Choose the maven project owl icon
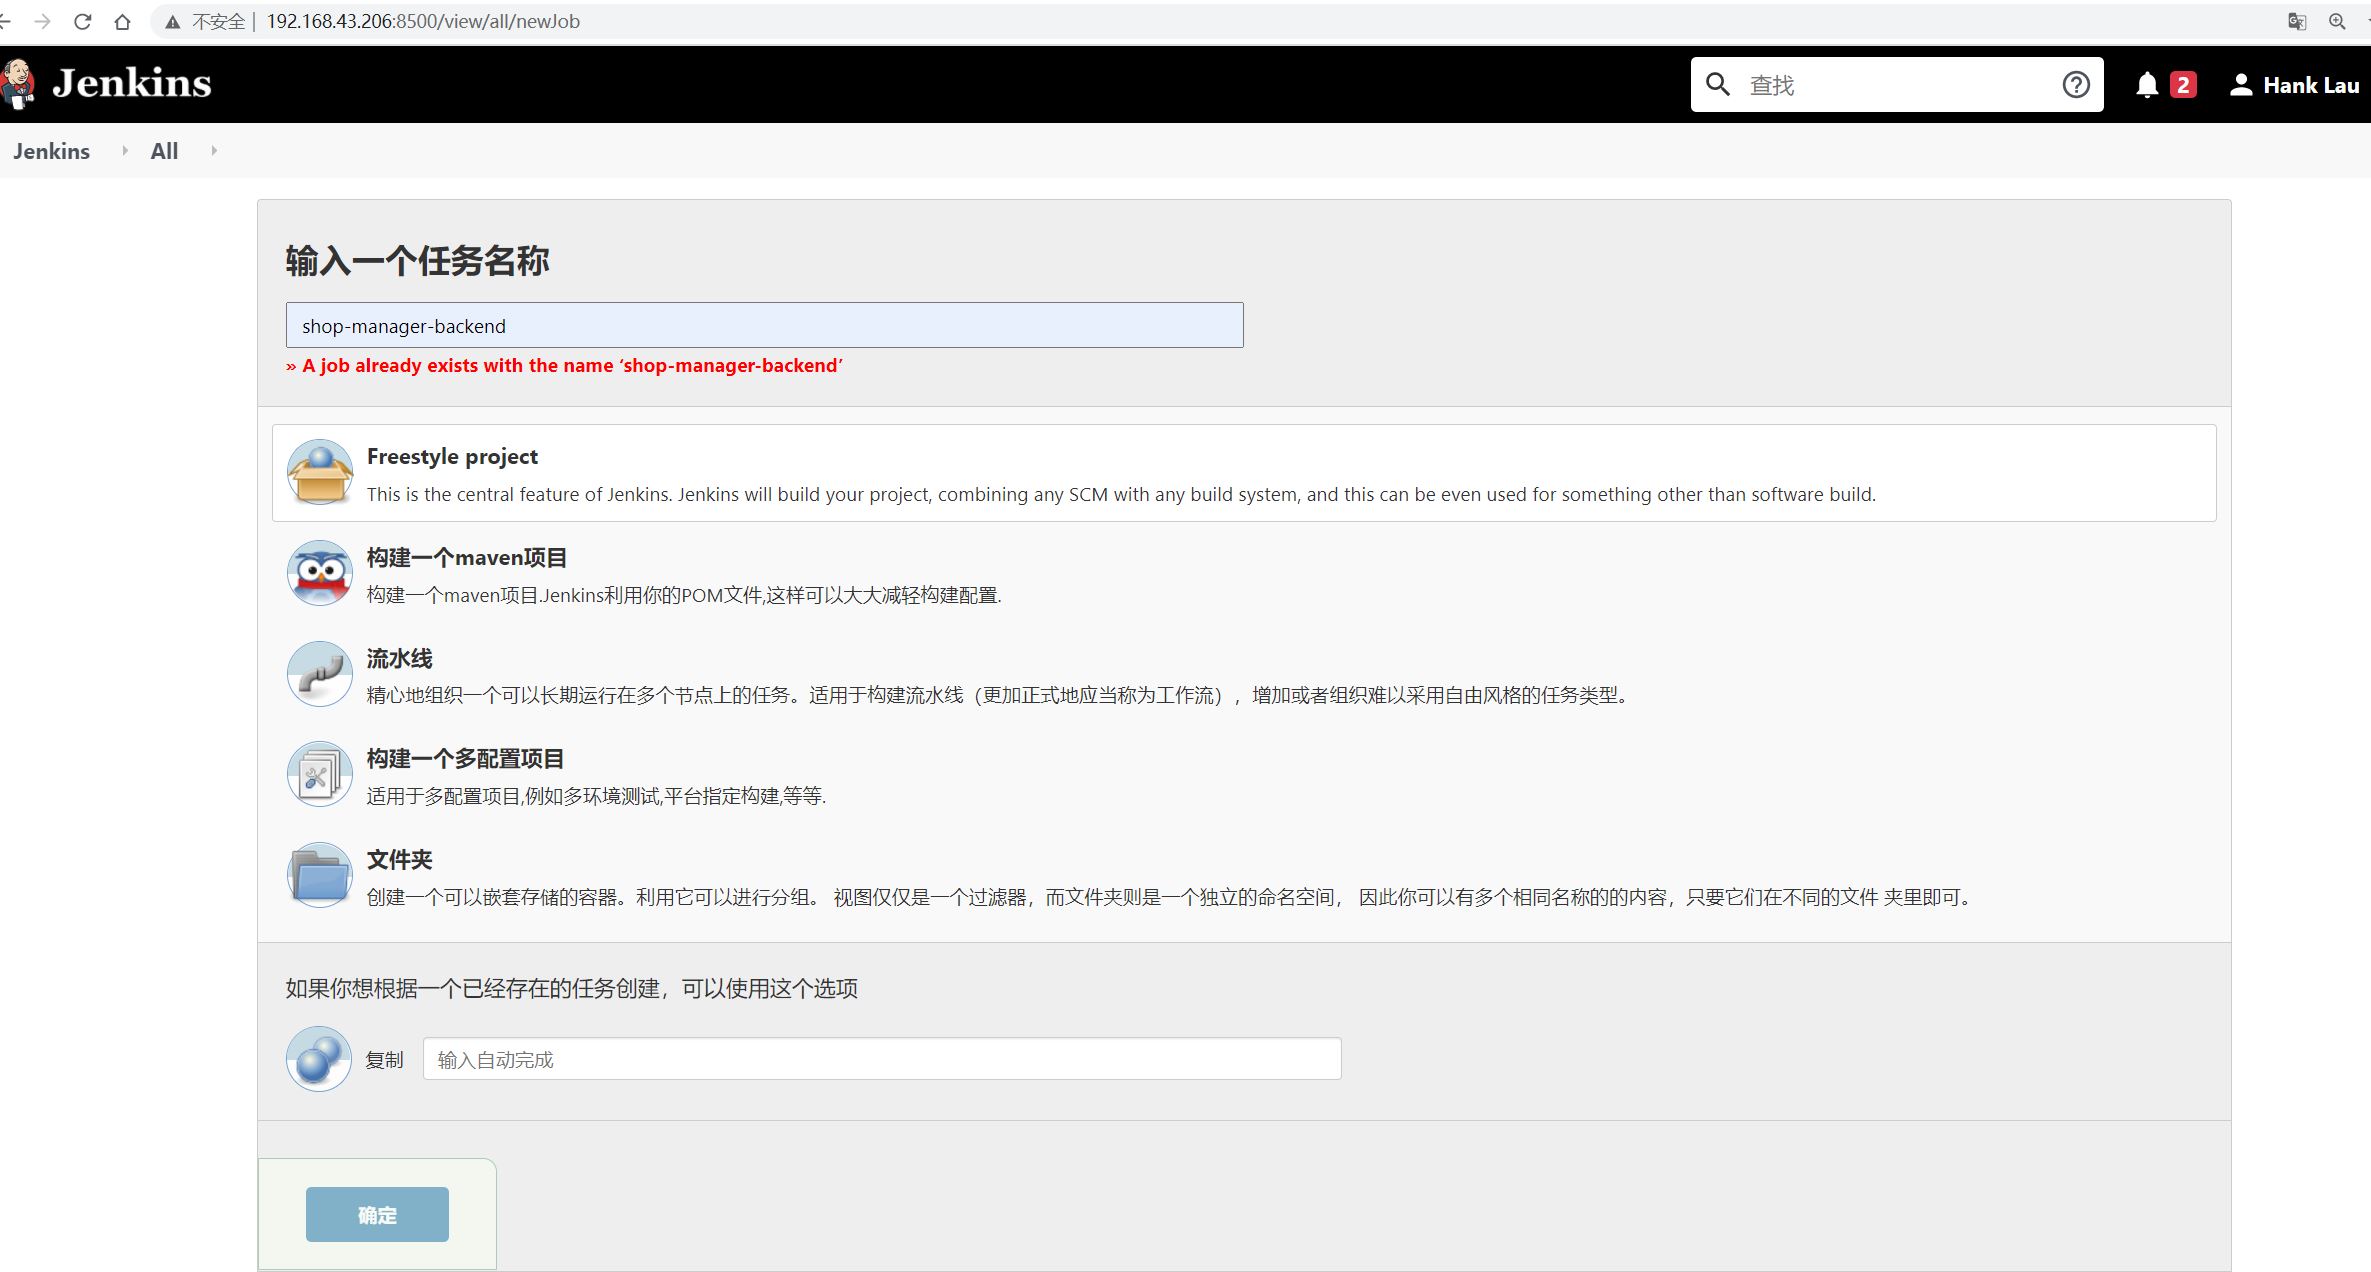Viewport: 2371px width, 1272px height. (319, 573)
